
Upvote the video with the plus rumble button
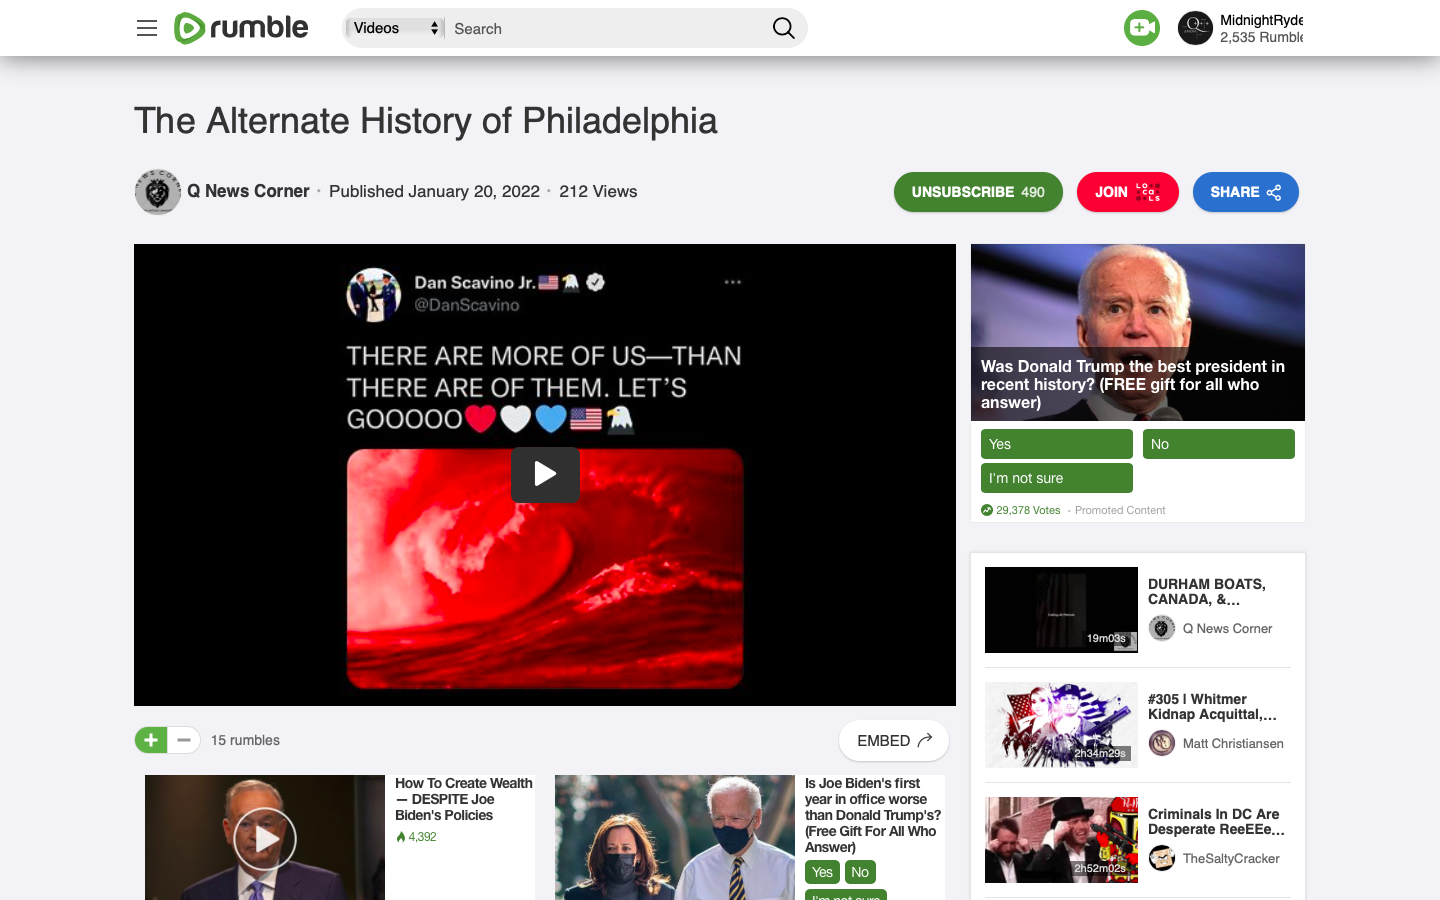[151, 740]
